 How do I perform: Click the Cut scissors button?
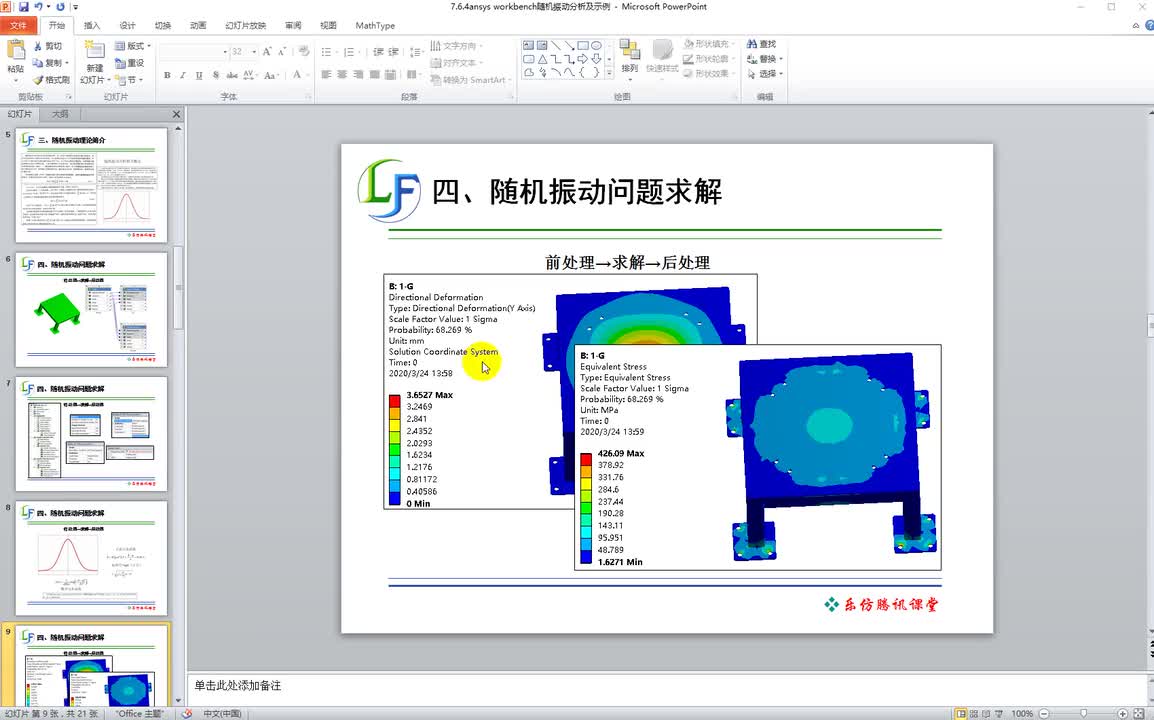47,46
